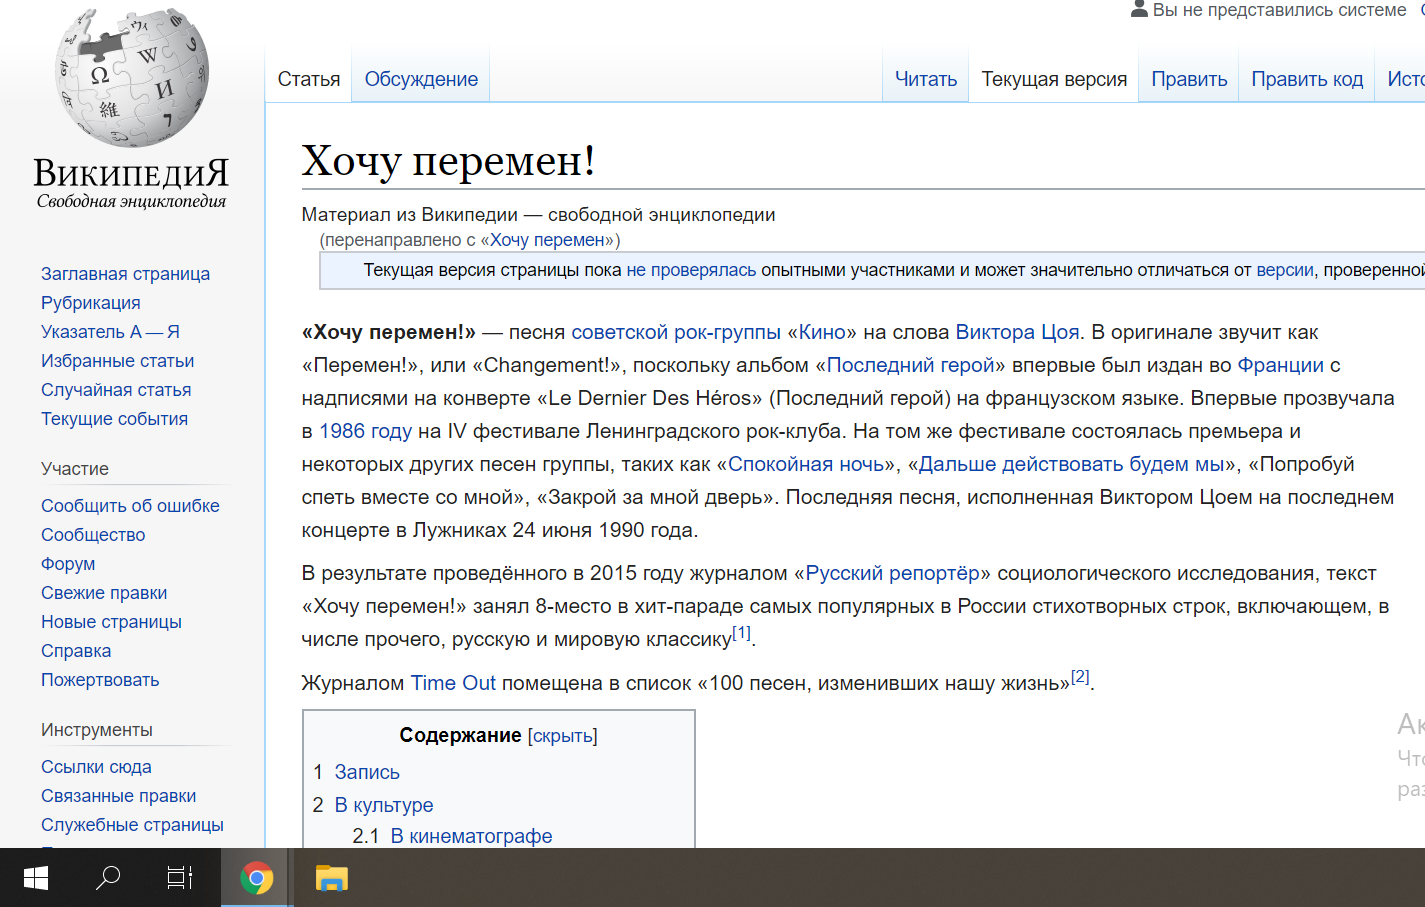Open the Франции link
This screenshot has height=907, width=1425.
coord(1280,365)
